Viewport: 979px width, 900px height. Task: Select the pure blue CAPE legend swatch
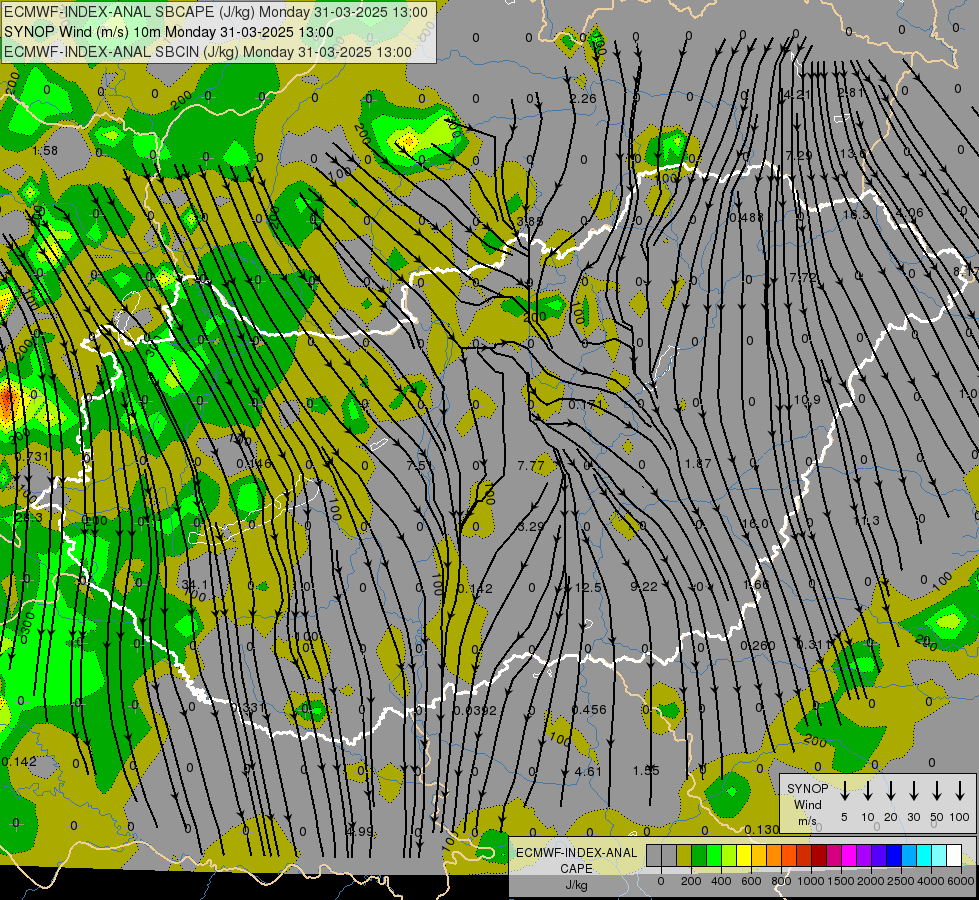tap(894, 856)
